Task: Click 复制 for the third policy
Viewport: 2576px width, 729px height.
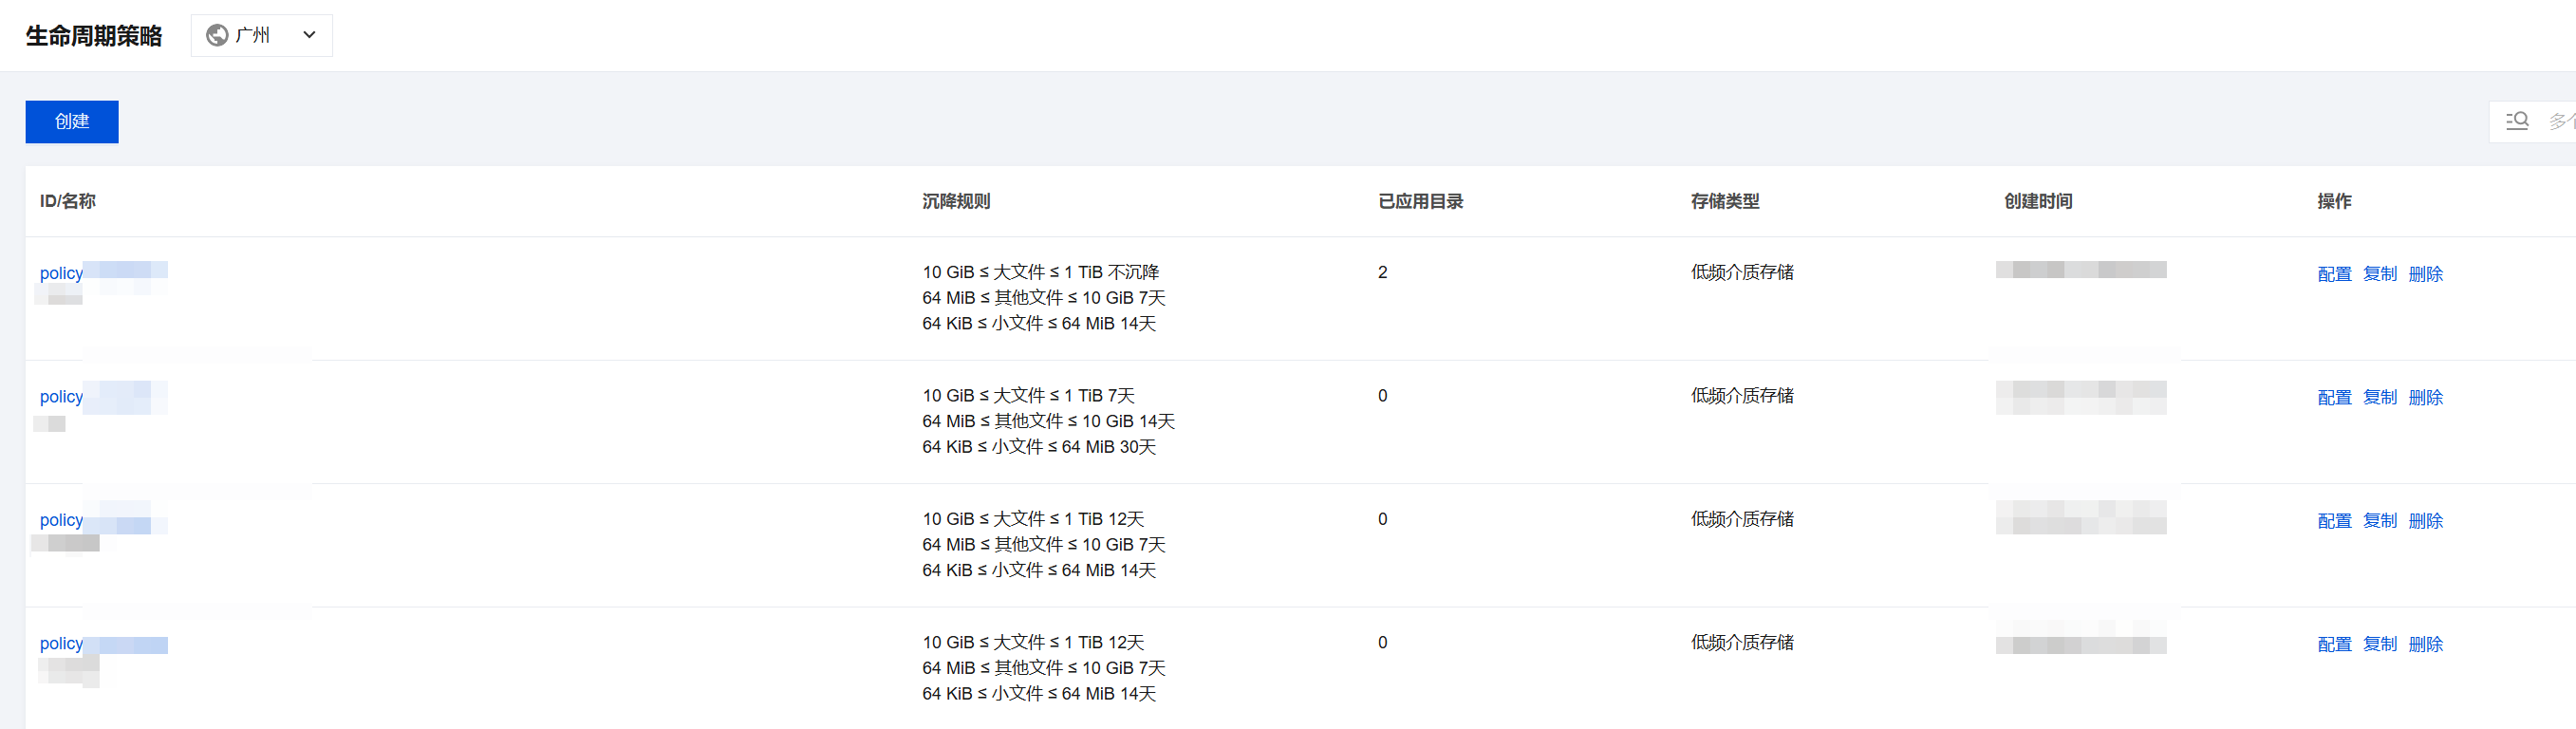Action: (x=2380, y=521)
